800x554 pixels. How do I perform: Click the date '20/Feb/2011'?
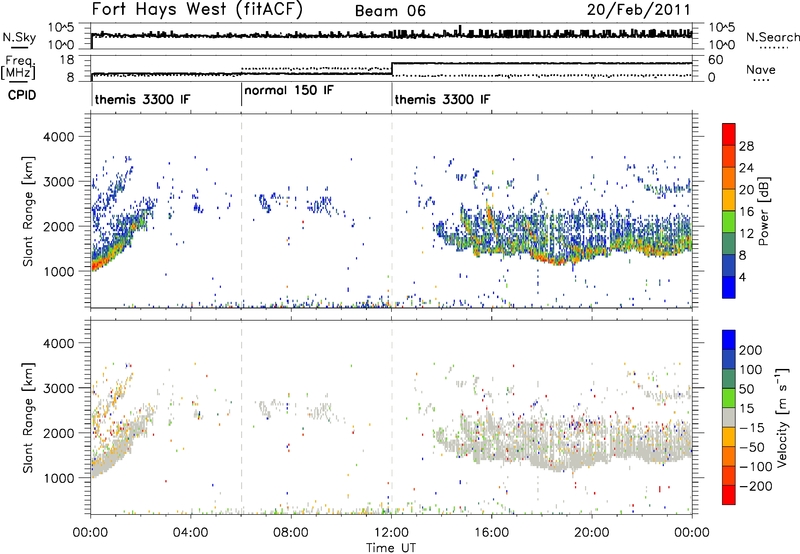[x=639, y=10]
